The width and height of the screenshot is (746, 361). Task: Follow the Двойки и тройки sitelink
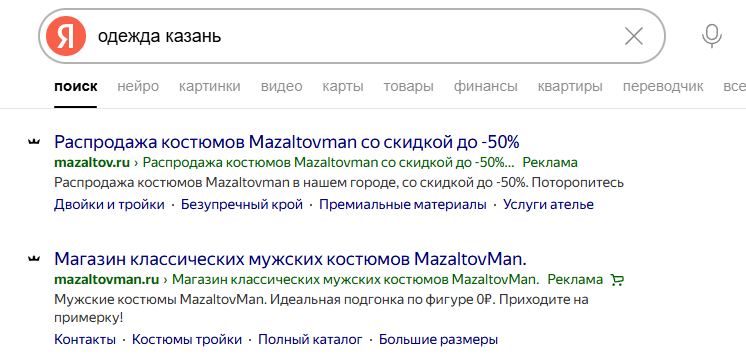[109, 205]
